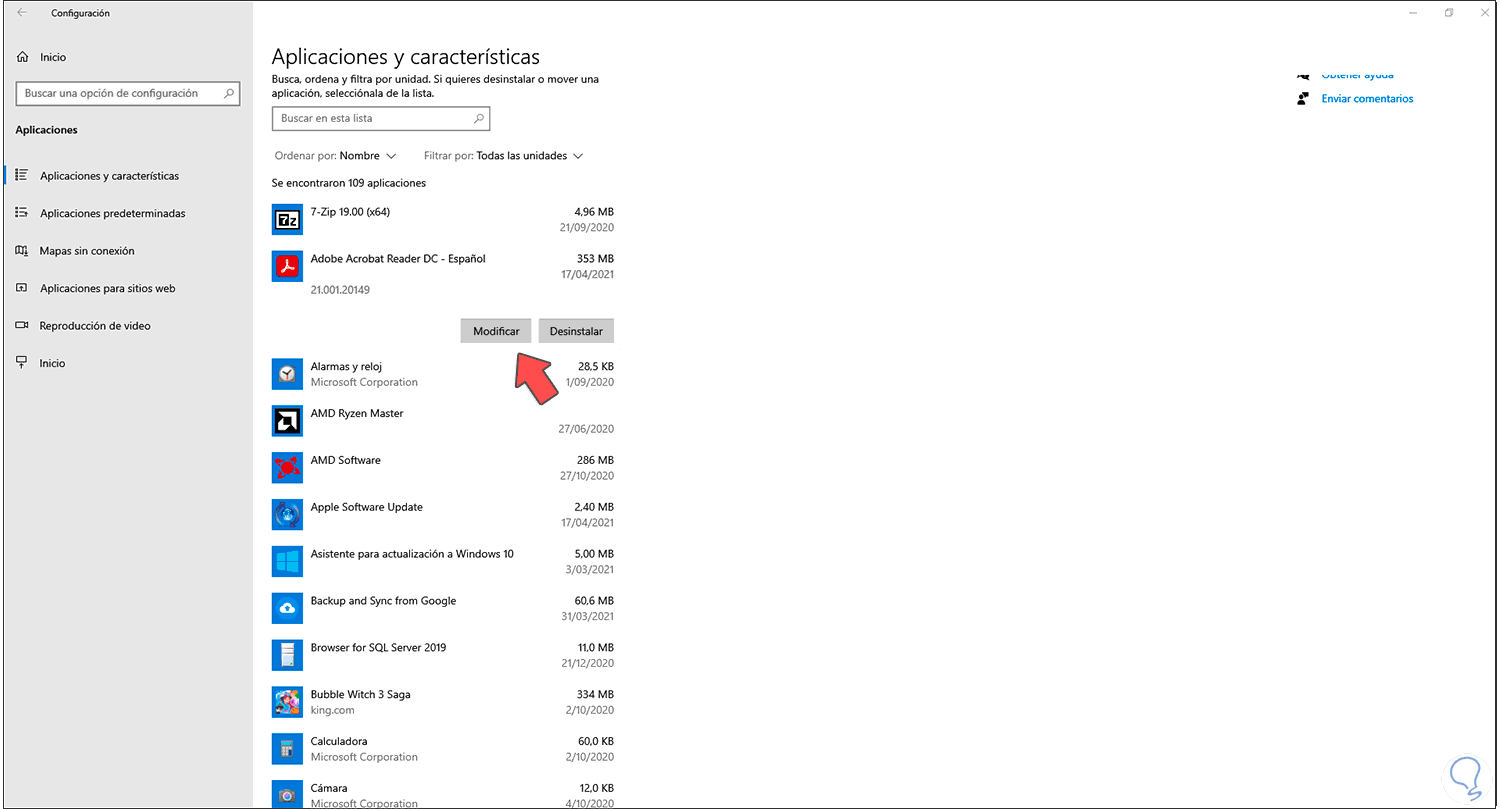Click the Aplicaciones sidebar section title

coord(46,130)
